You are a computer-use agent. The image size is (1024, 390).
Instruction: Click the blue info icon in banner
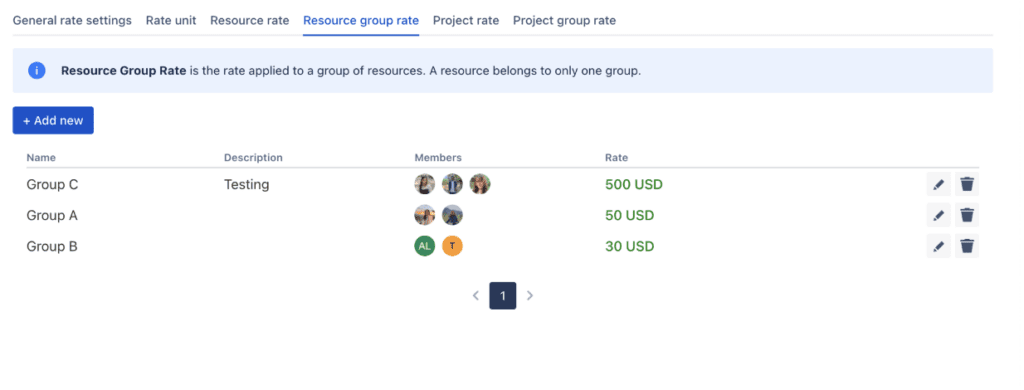37,71
